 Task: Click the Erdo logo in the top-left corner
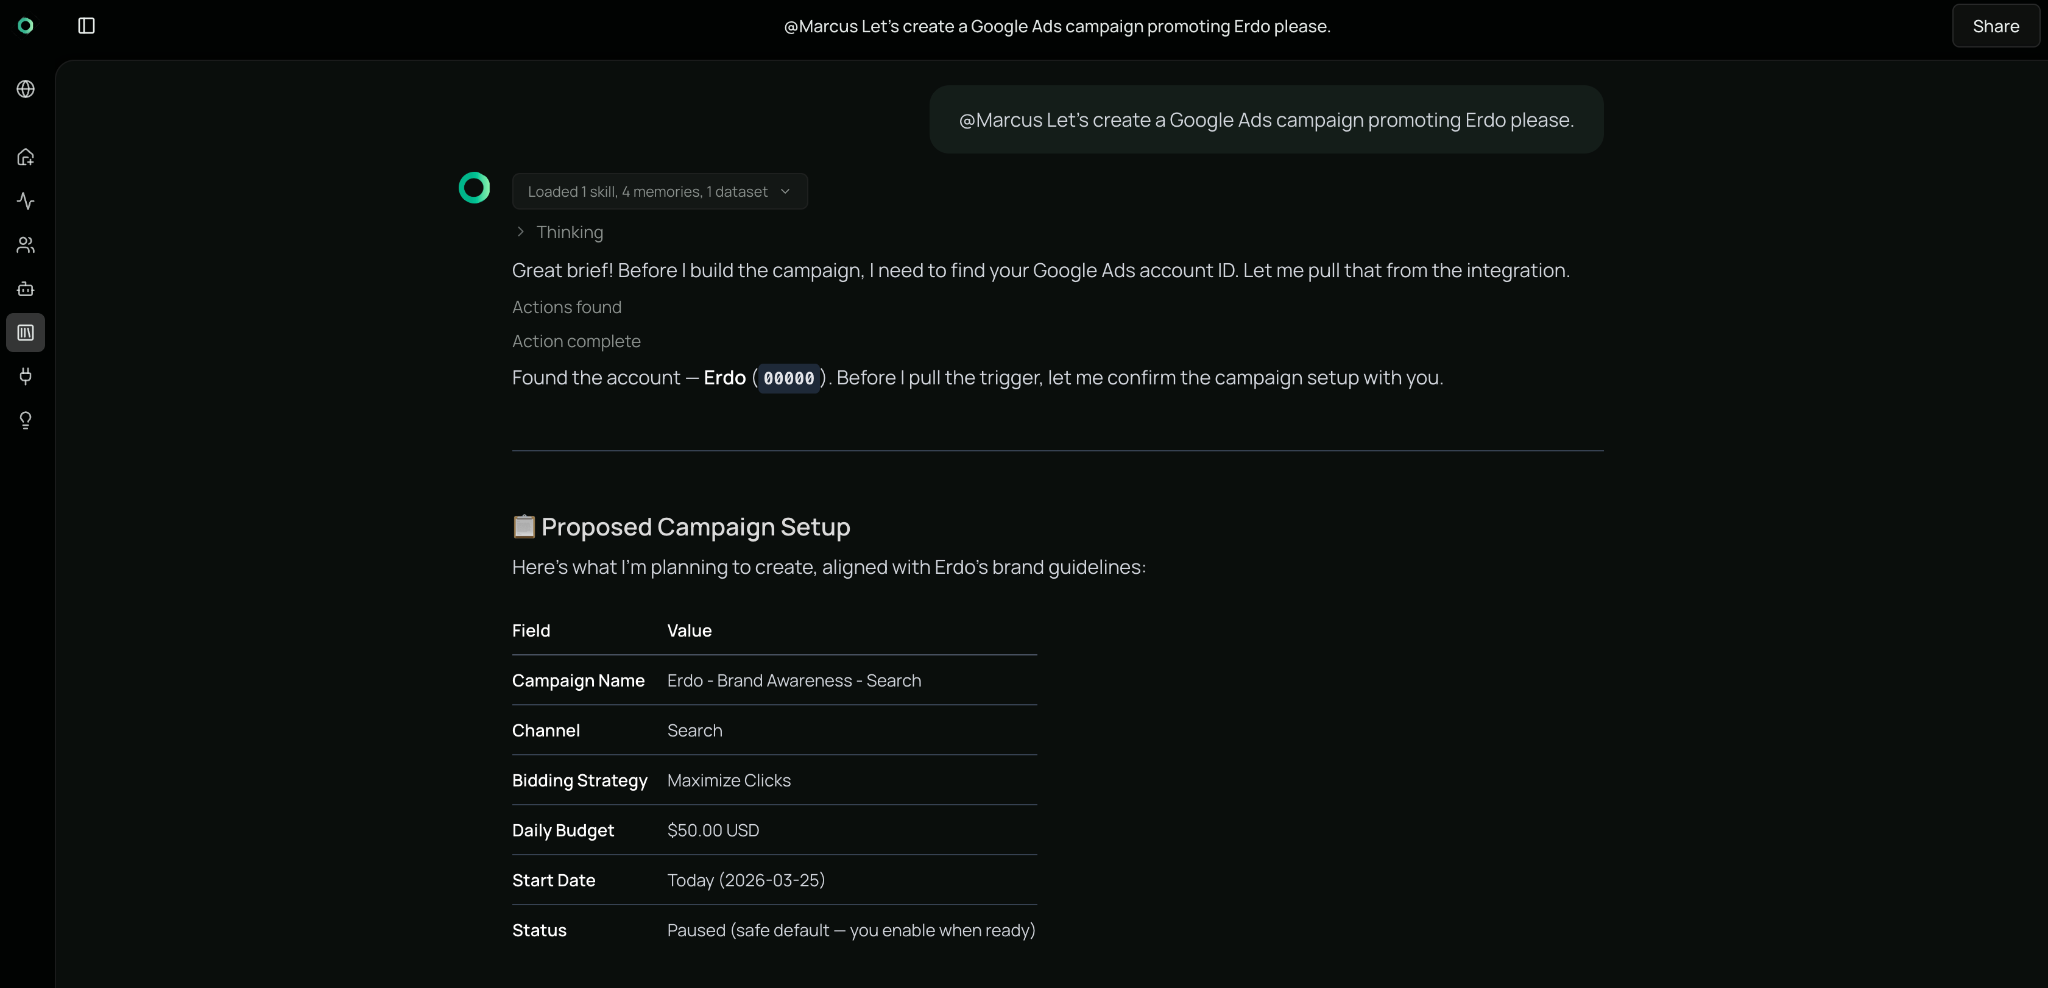[26, 26]
